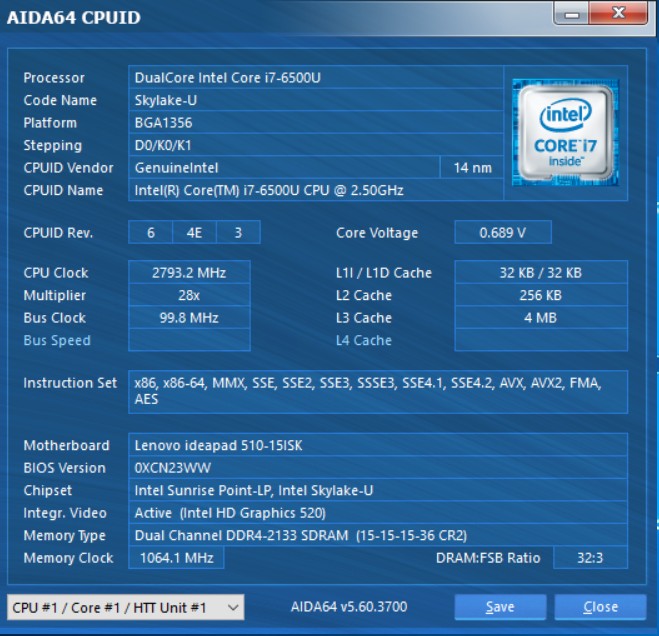Select the Multiplier 28x field

click(x=189, y=296)
